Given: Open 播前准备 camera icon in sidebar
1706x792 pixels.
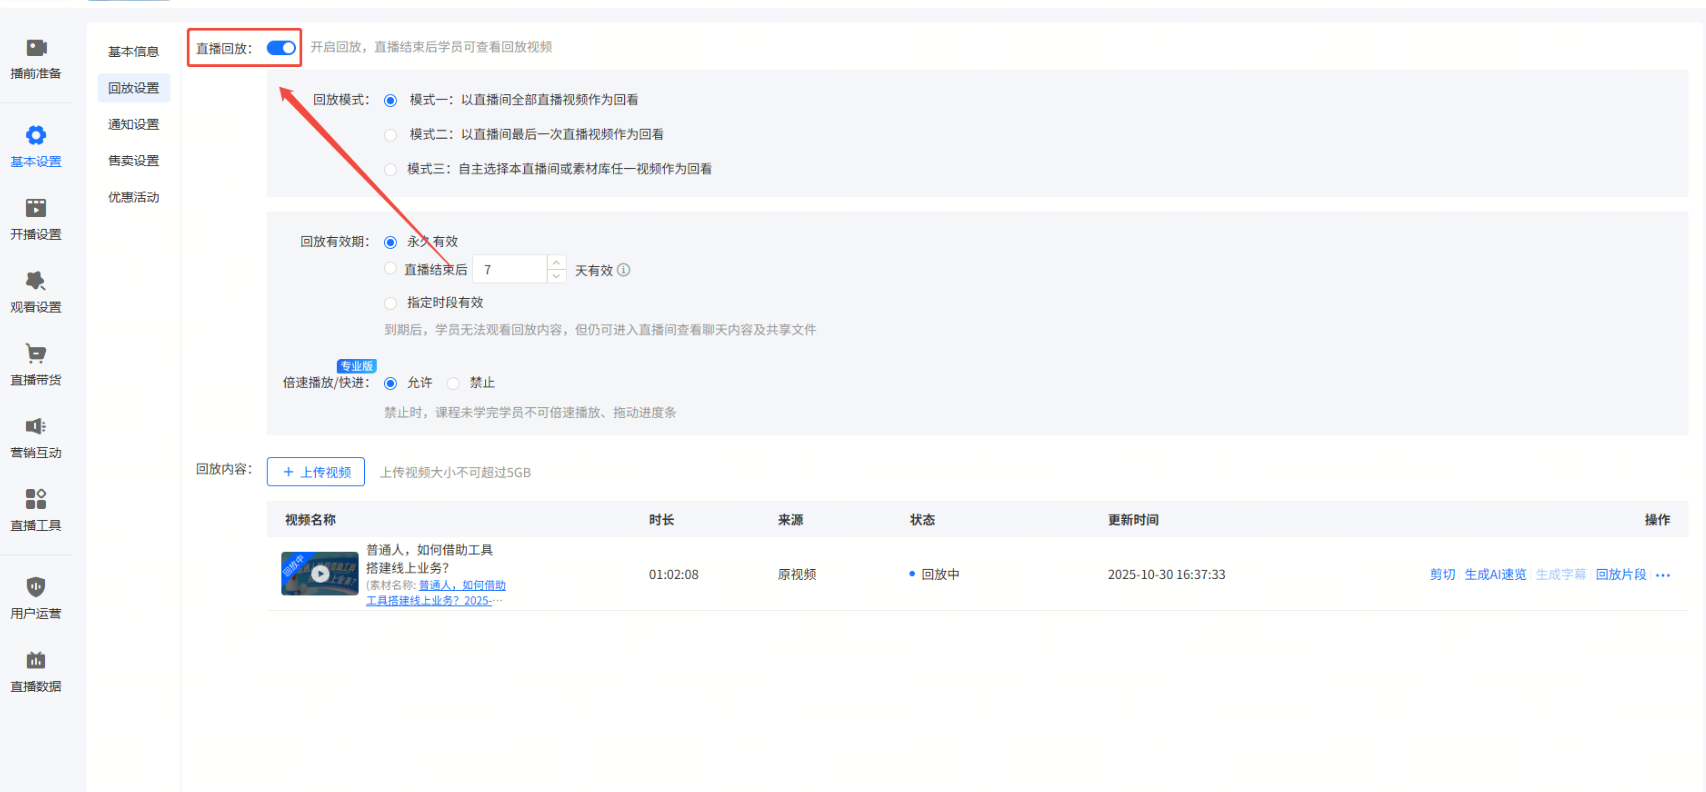Looking at the screenshot, I should tap(36, 48).
